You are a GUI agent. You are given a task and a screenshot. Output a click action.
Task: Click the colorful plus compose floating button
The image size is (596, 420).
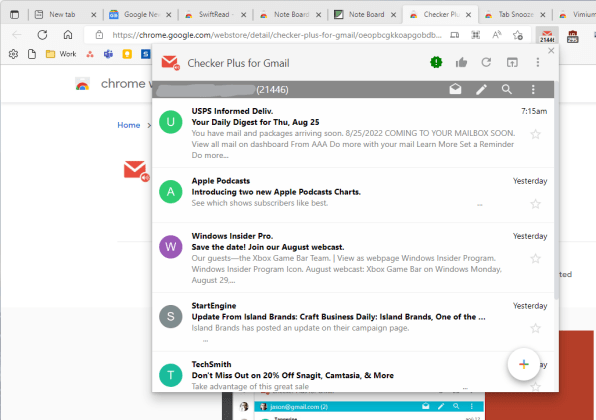[524, 364]
